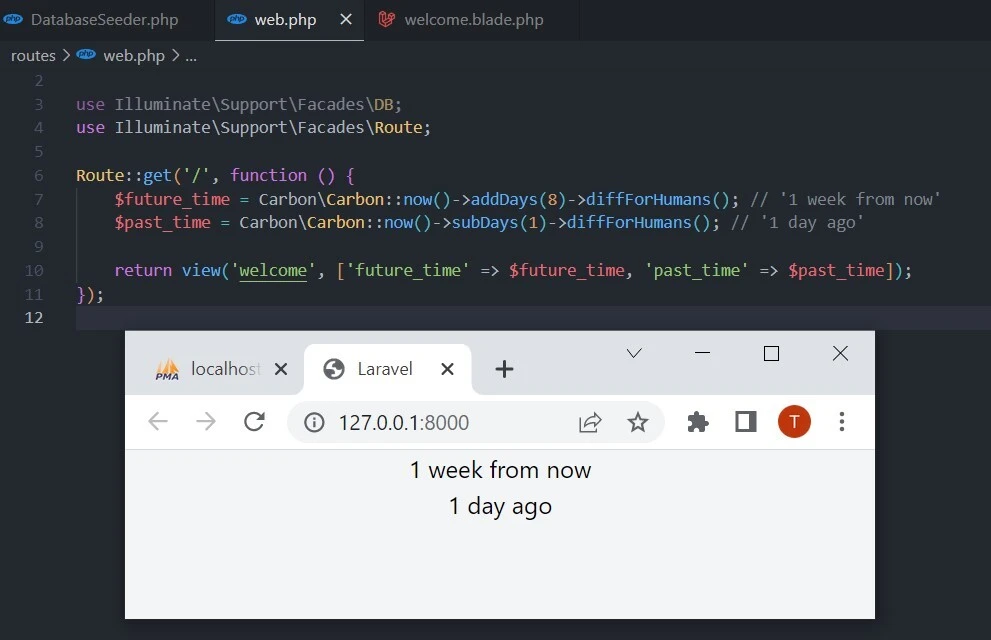
Task: Click the browser forward arrow
Action: tap(206, 422)
